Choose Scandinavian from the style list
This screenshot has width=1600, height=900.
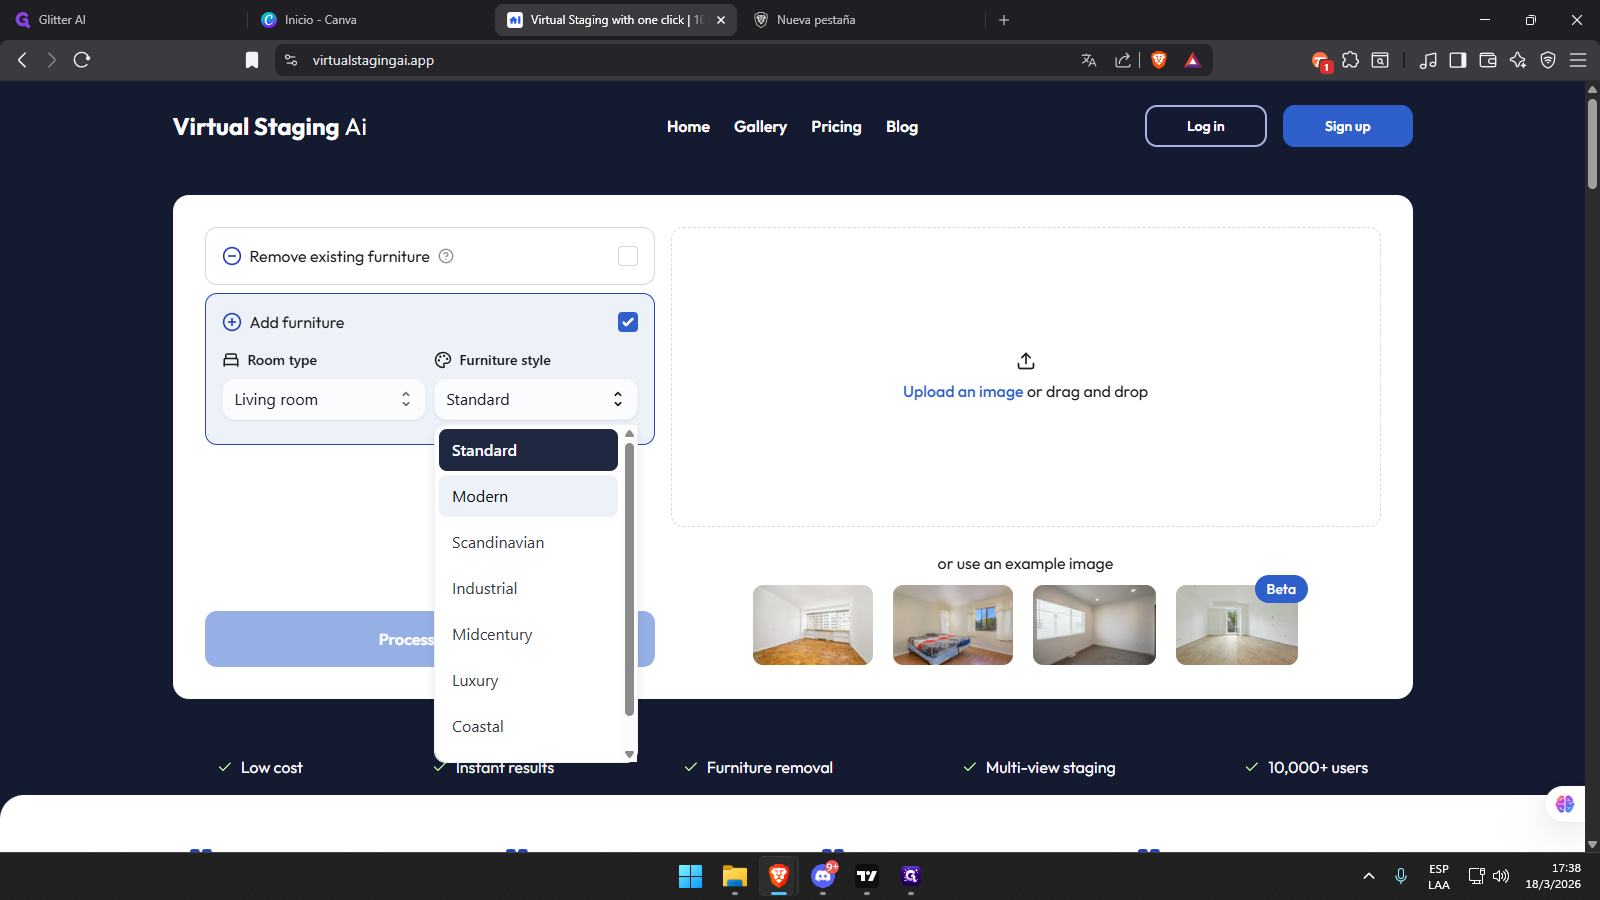[498, 542]
